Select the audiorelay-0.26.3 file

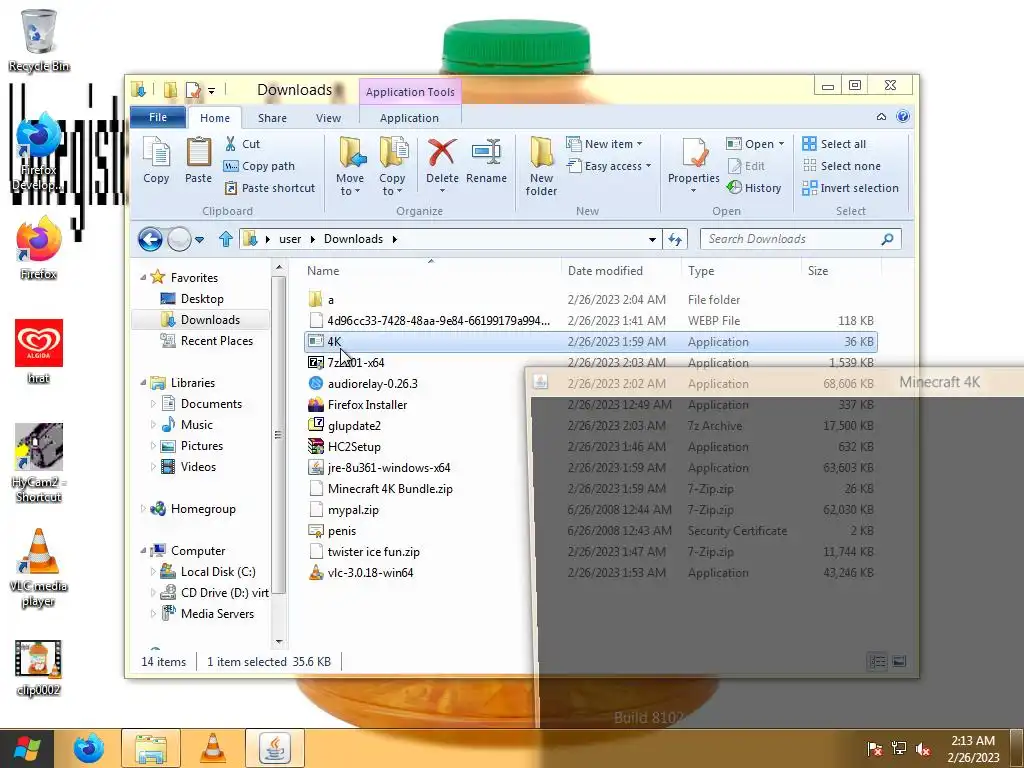click(372, 384)
